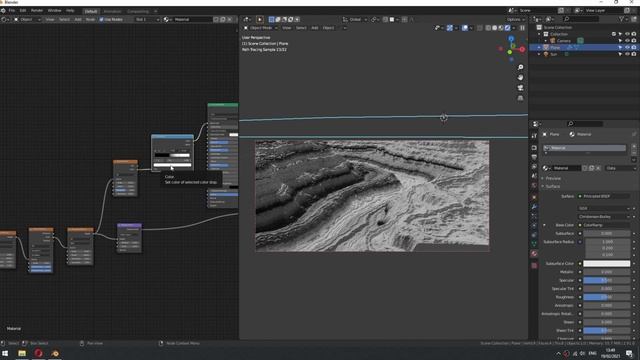Open the Render menu
This screenshot has height=360, width=640.
[x=37, y=11]
